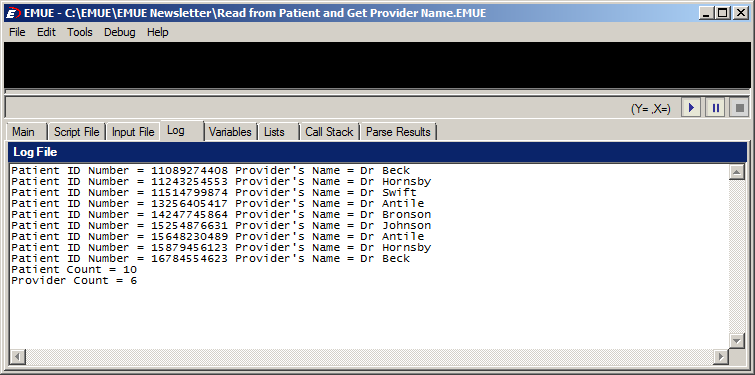This screenshot has width=755, height=375.
Task: Click the Patient Count = 10 line
Action: (74, 270)
